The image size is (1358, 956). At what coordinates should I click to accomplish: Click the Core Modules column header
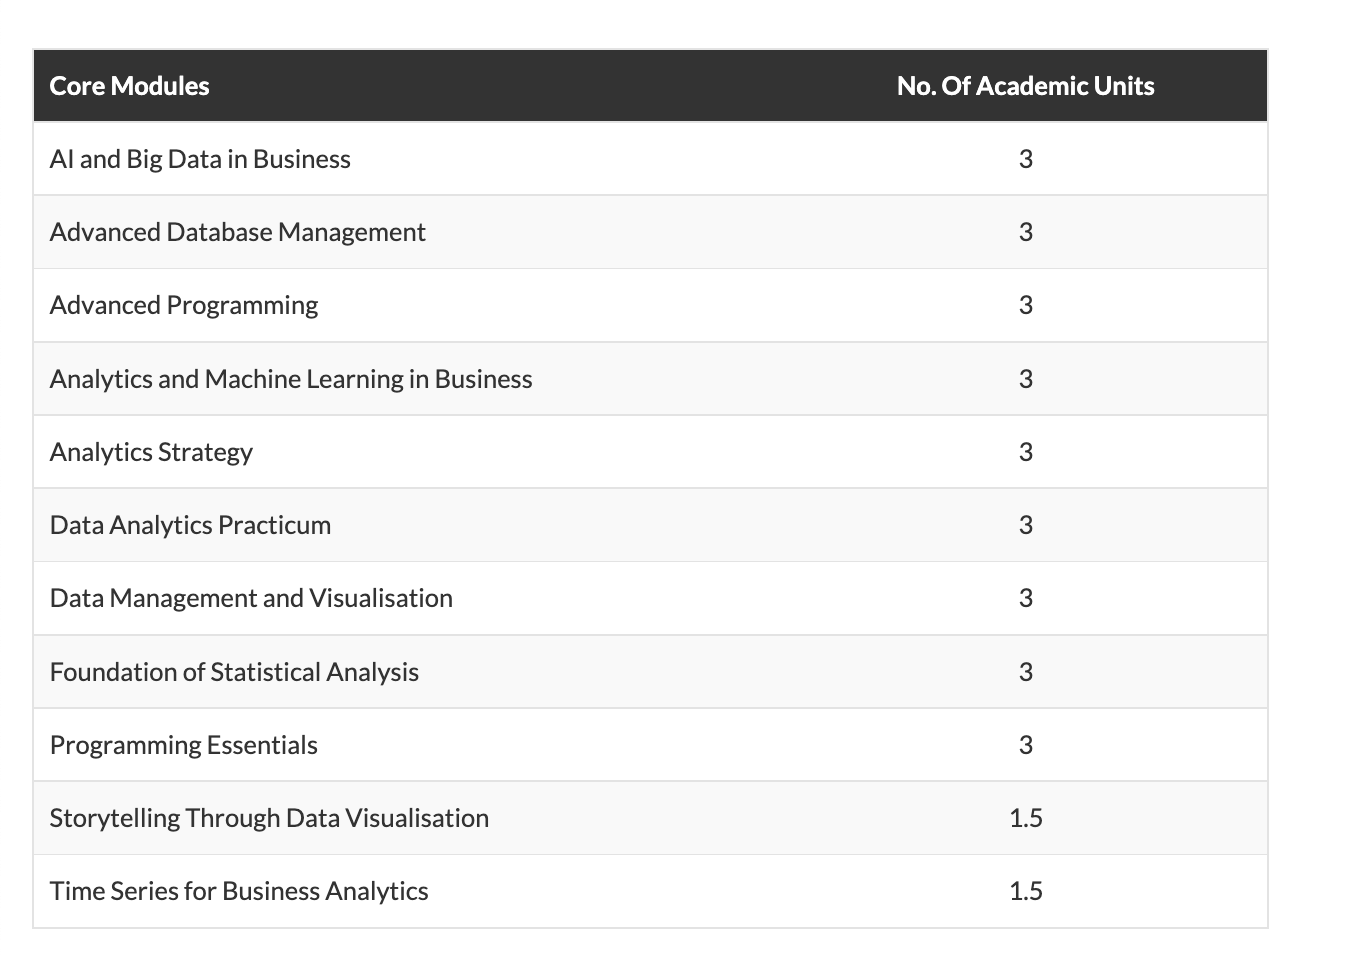point(130,86)
